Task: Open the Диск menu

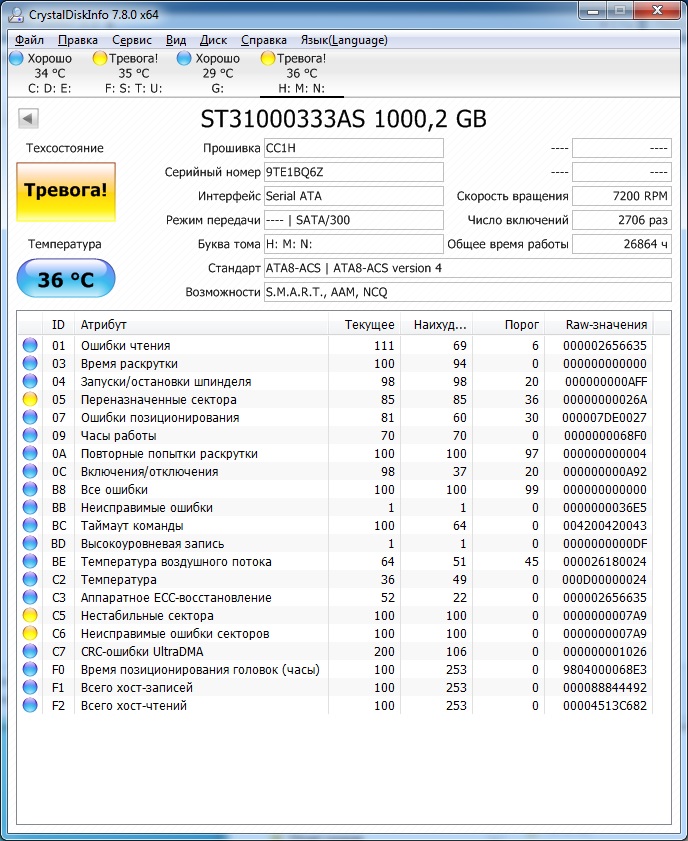Action: [213, 40]
